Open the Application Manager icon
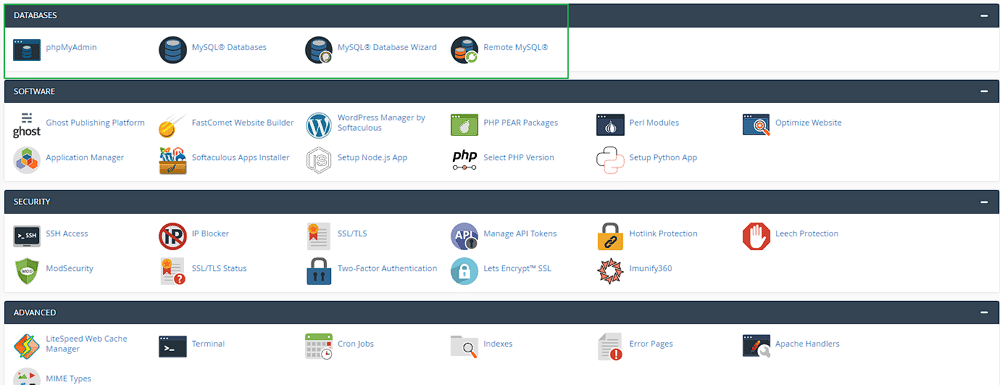The image size is (1000, 385). click(26, 159)
